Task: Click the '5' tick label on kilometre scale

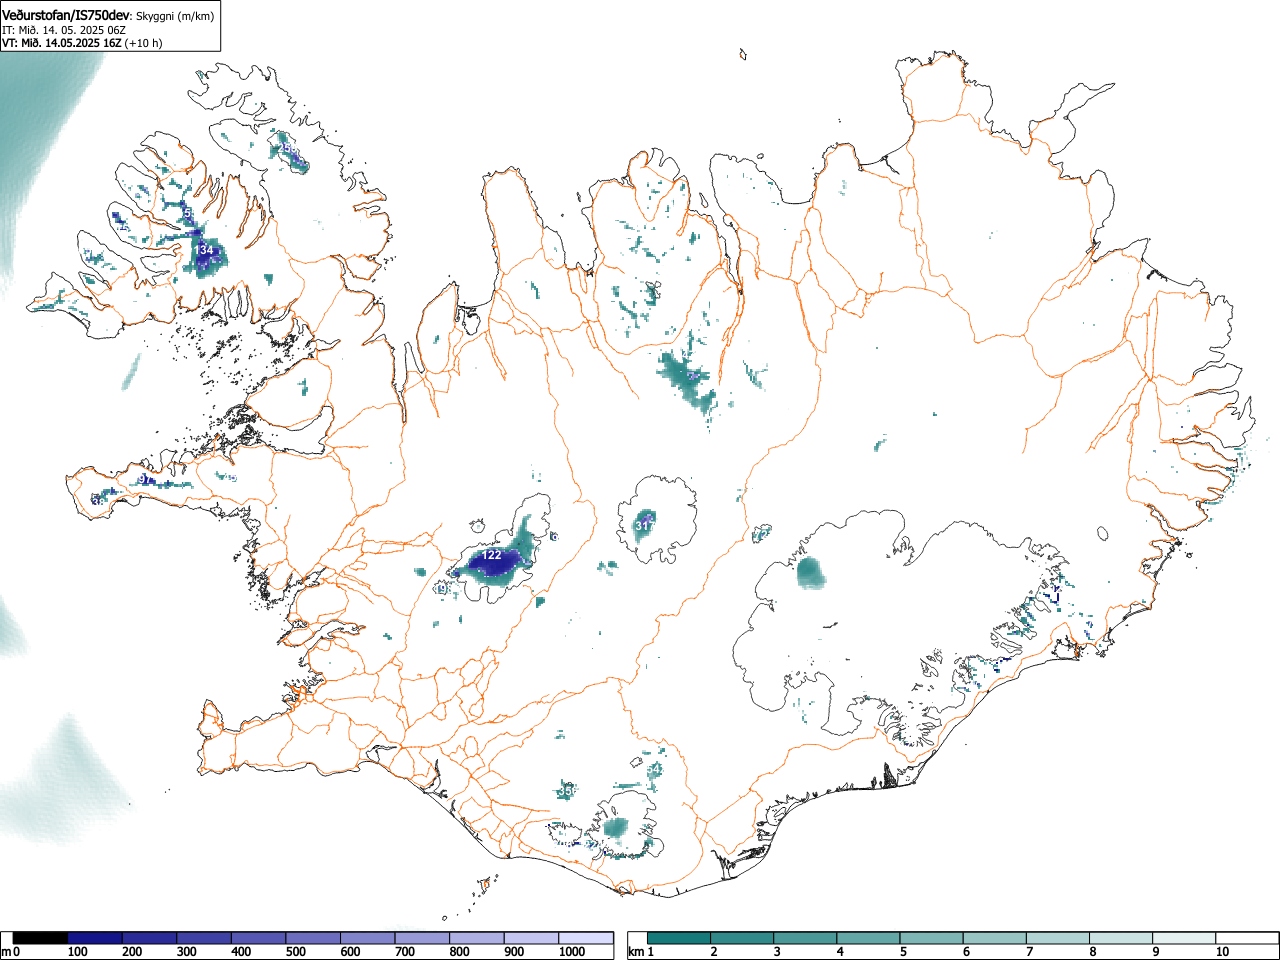Action: click(902, 952)
